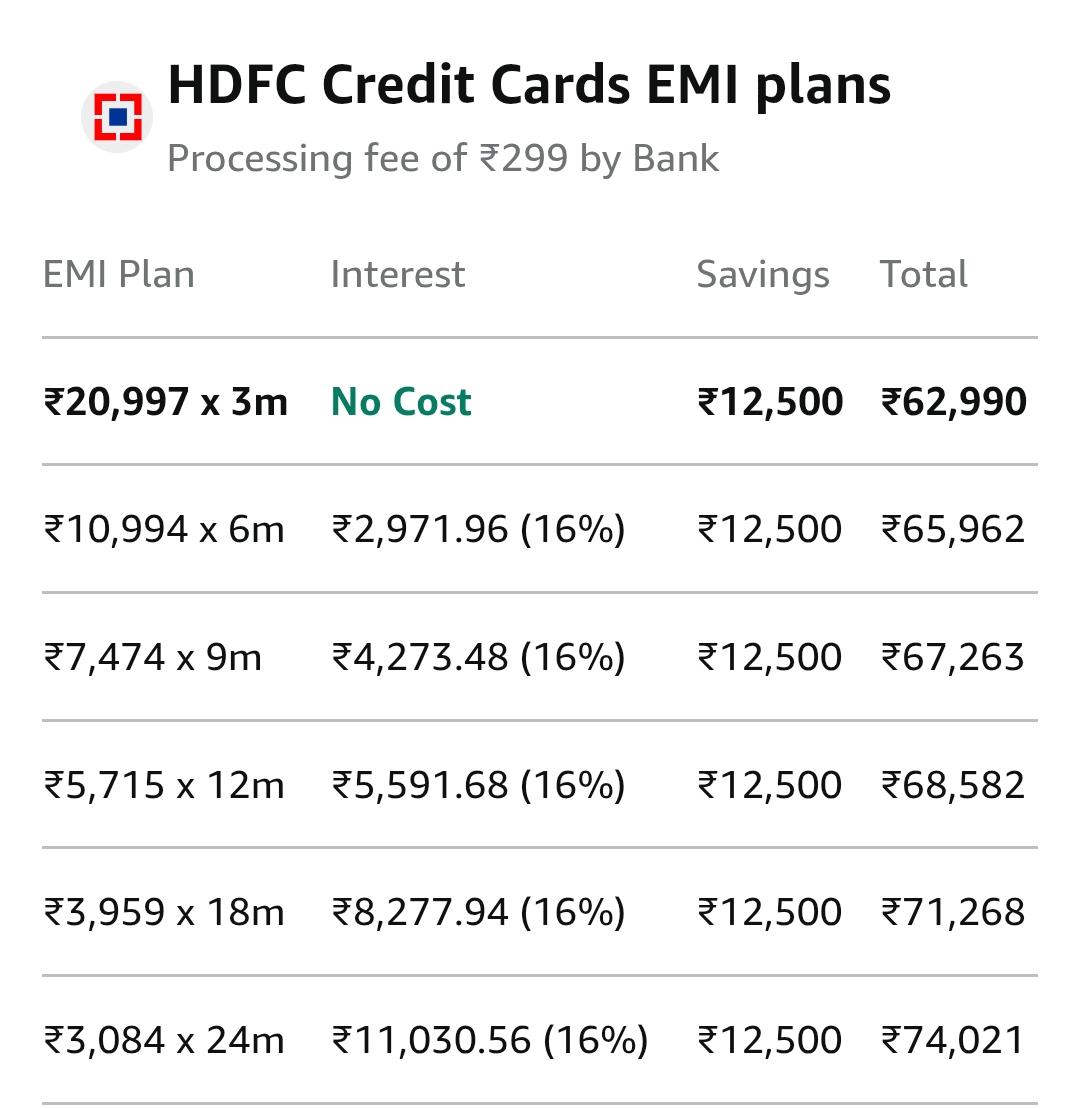This screenshot has width=1080, height=1109.
Task: Pick the ₹7,474 x 9m EMI plan
Action: coord(153,657)
